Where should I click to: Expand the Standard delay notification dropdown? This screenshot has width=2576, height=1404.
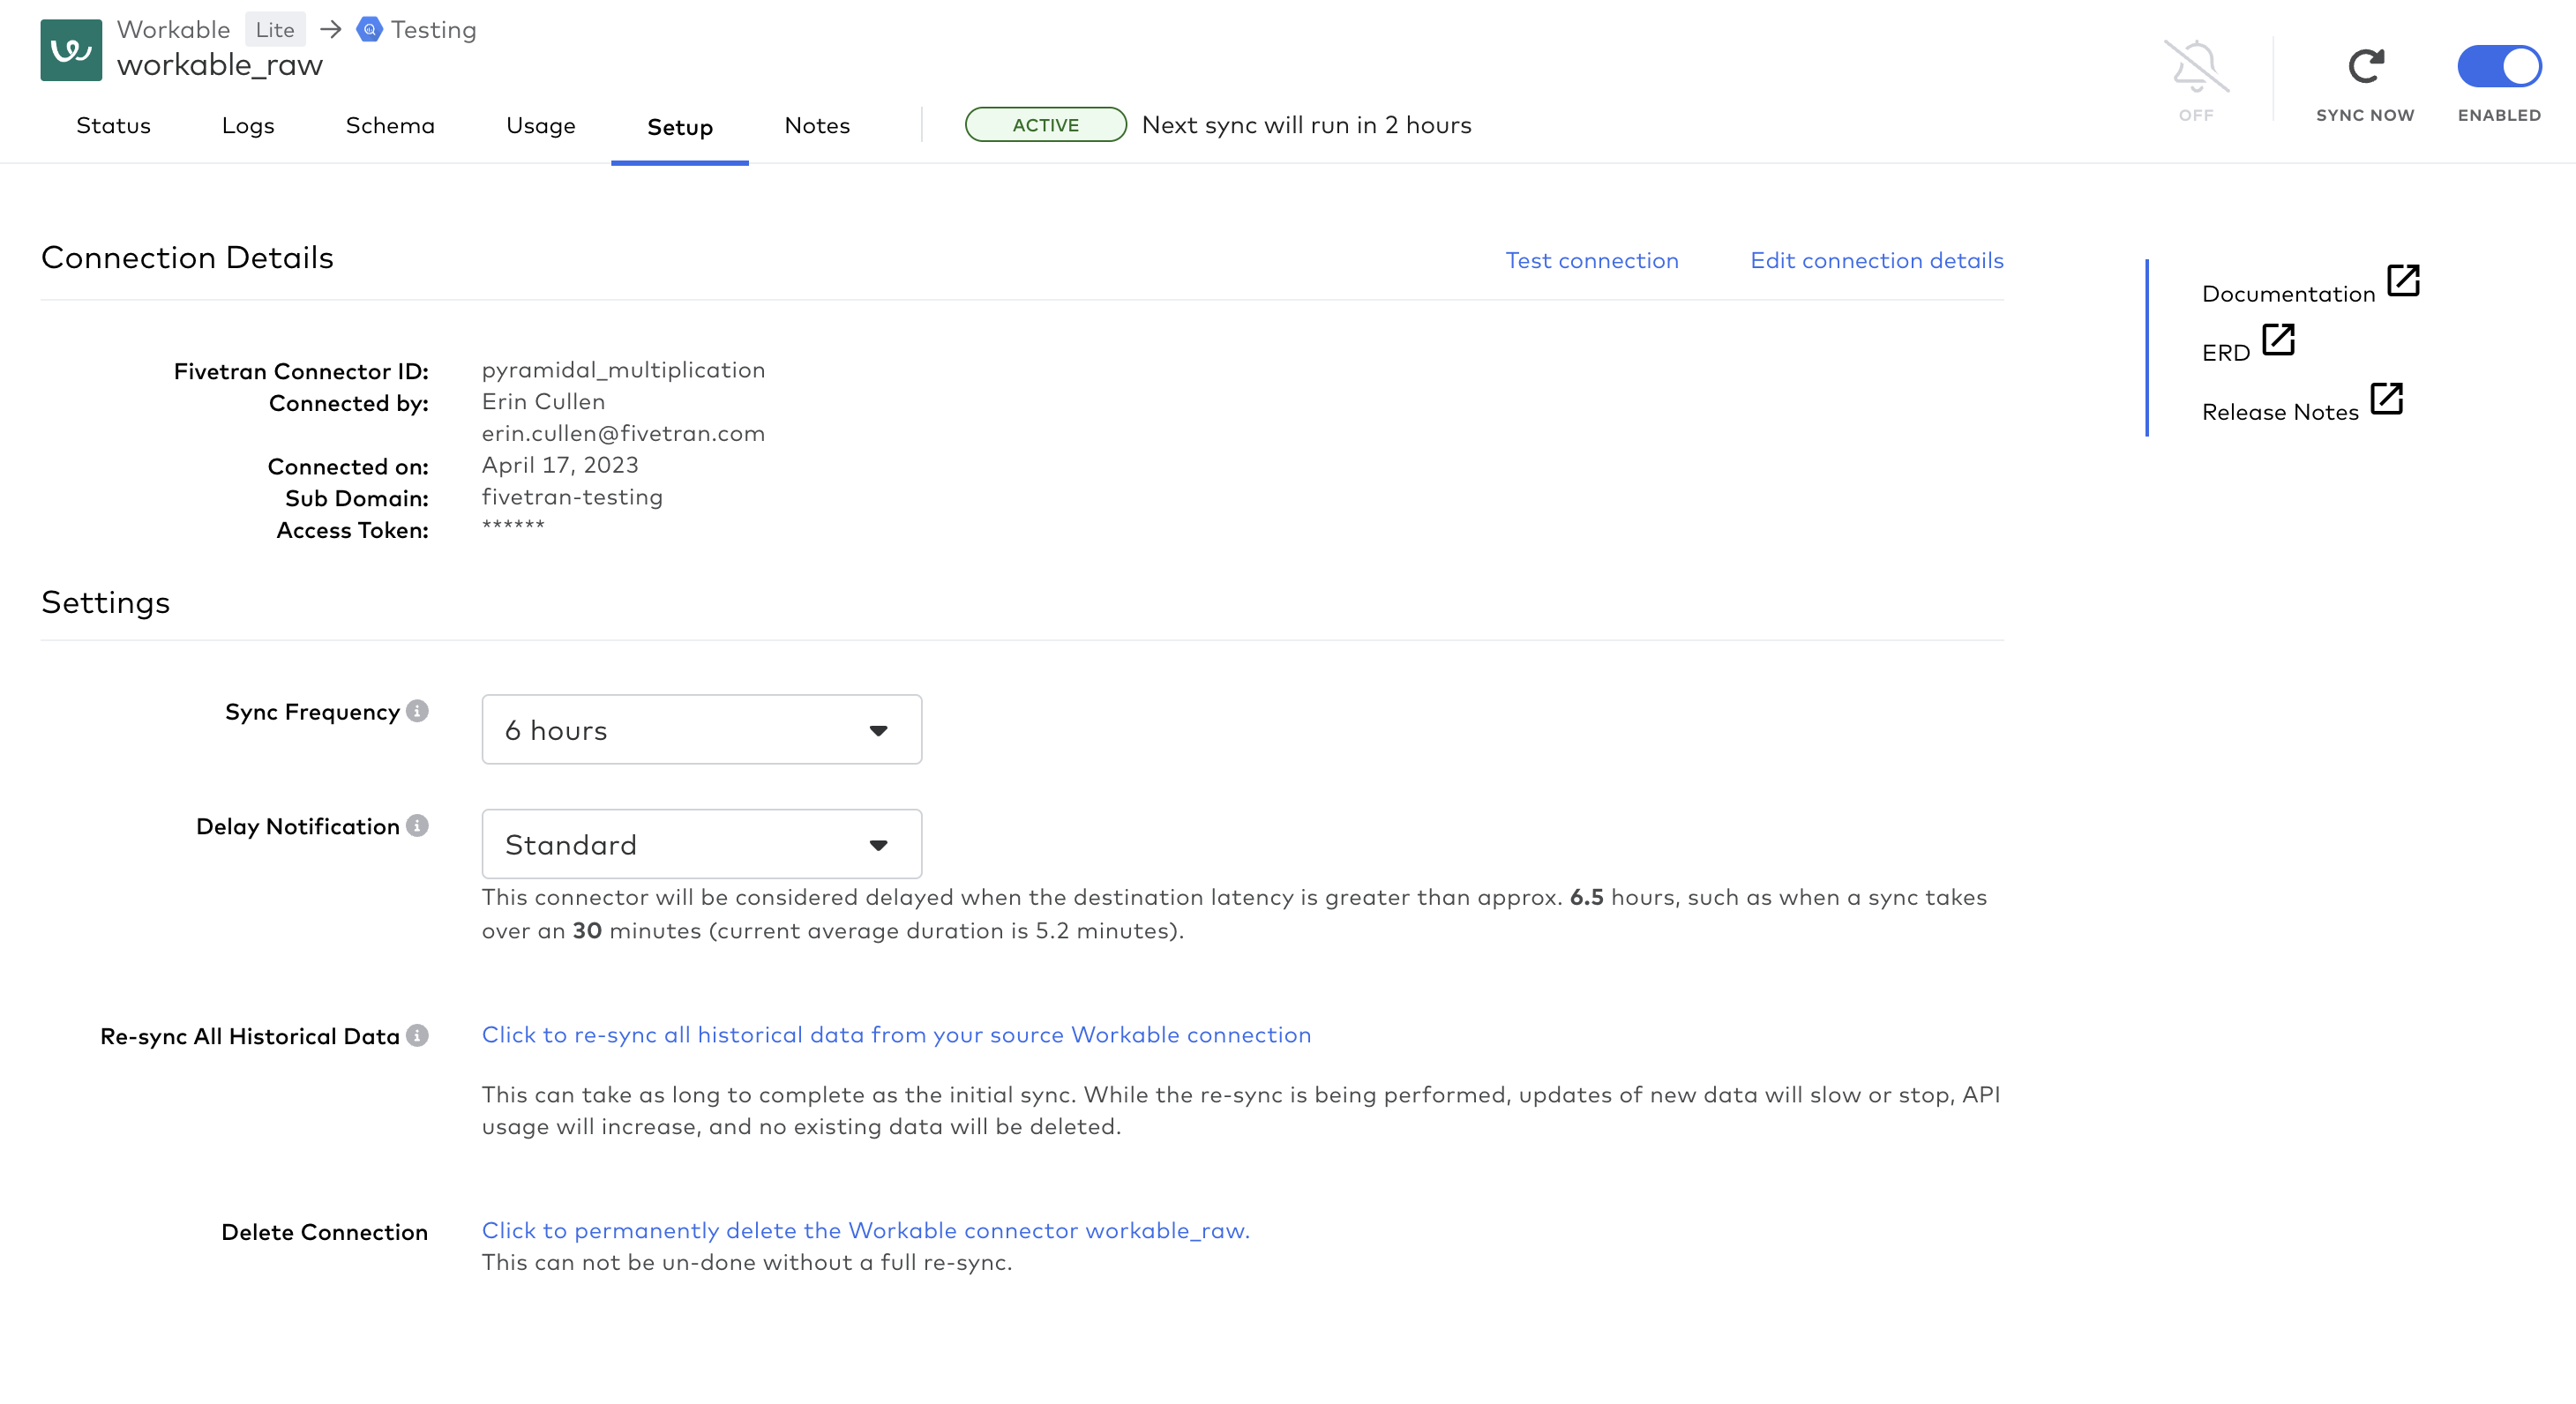tap(701, 844)
